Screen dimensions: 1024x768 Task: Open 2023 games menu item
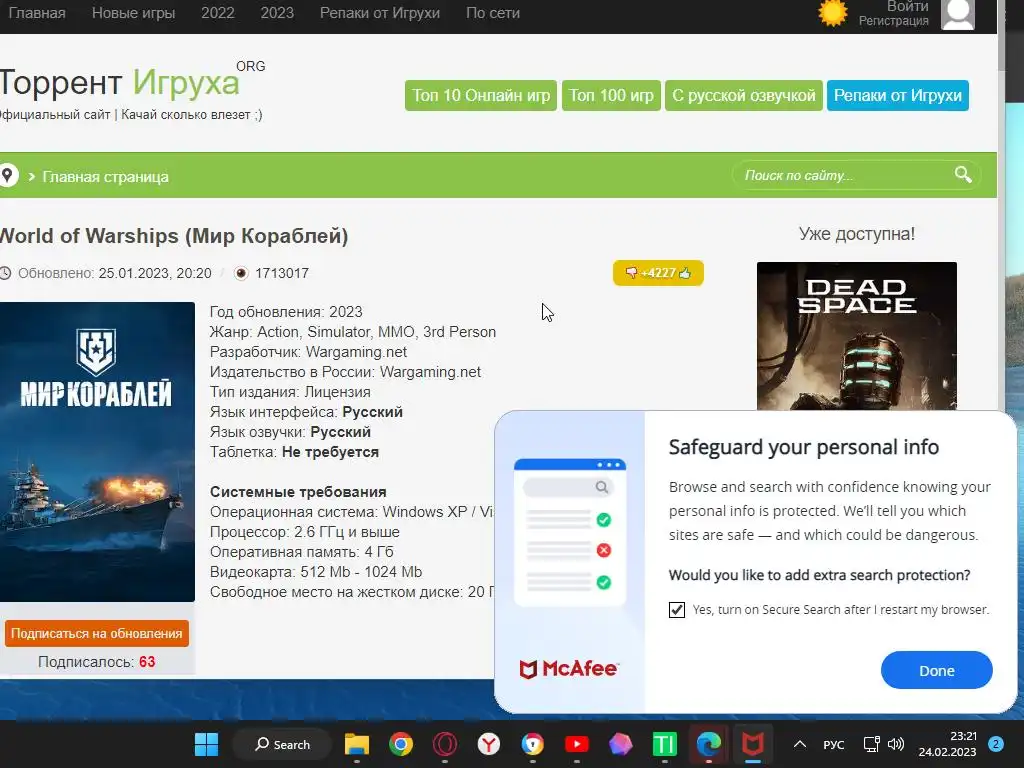[x=277, y=13]
